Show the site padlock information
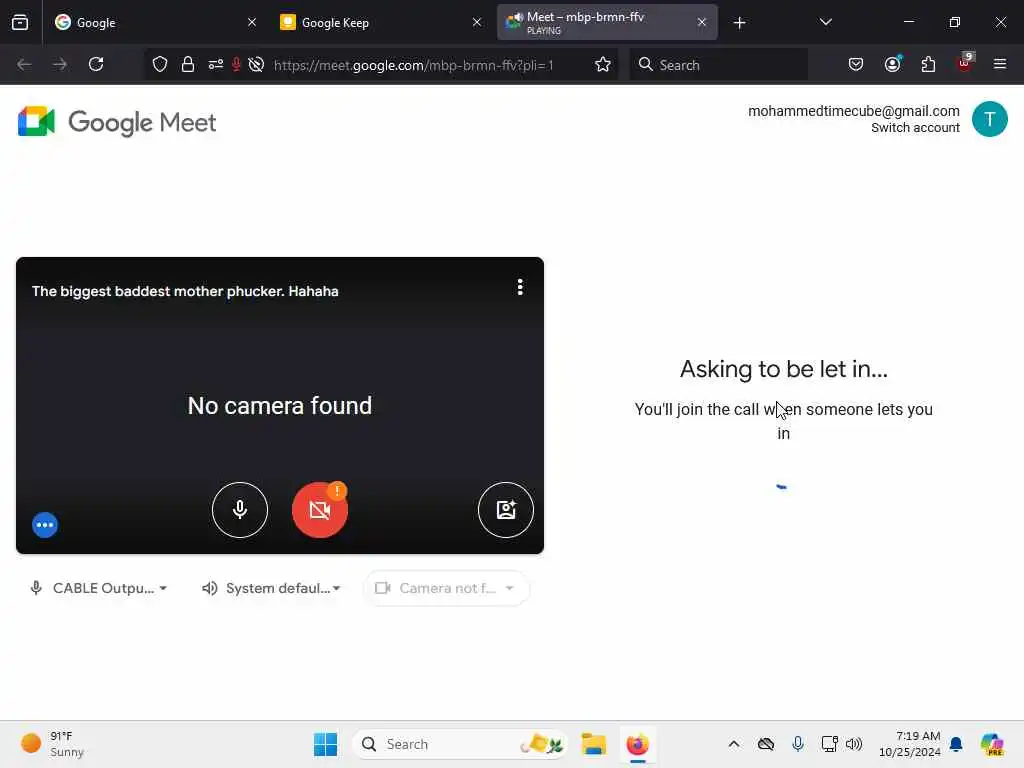The image size is (1024, 768). tap(188, 64)
